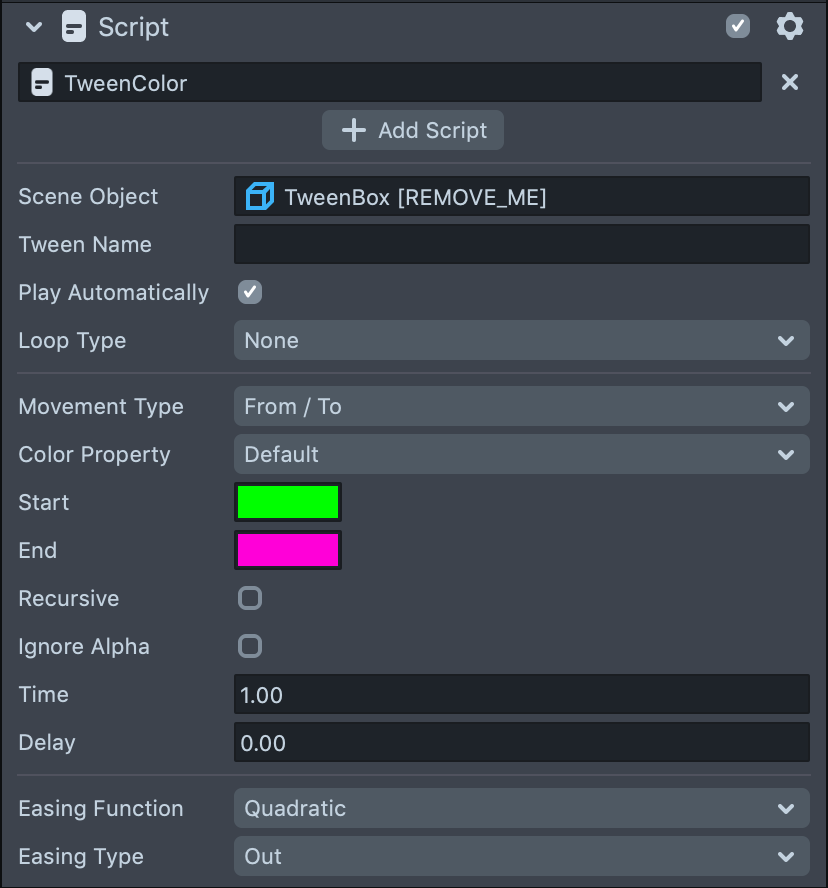Click the Tween Name input field
The width and height of the screenshot is (828, 888).
[521, 244]
